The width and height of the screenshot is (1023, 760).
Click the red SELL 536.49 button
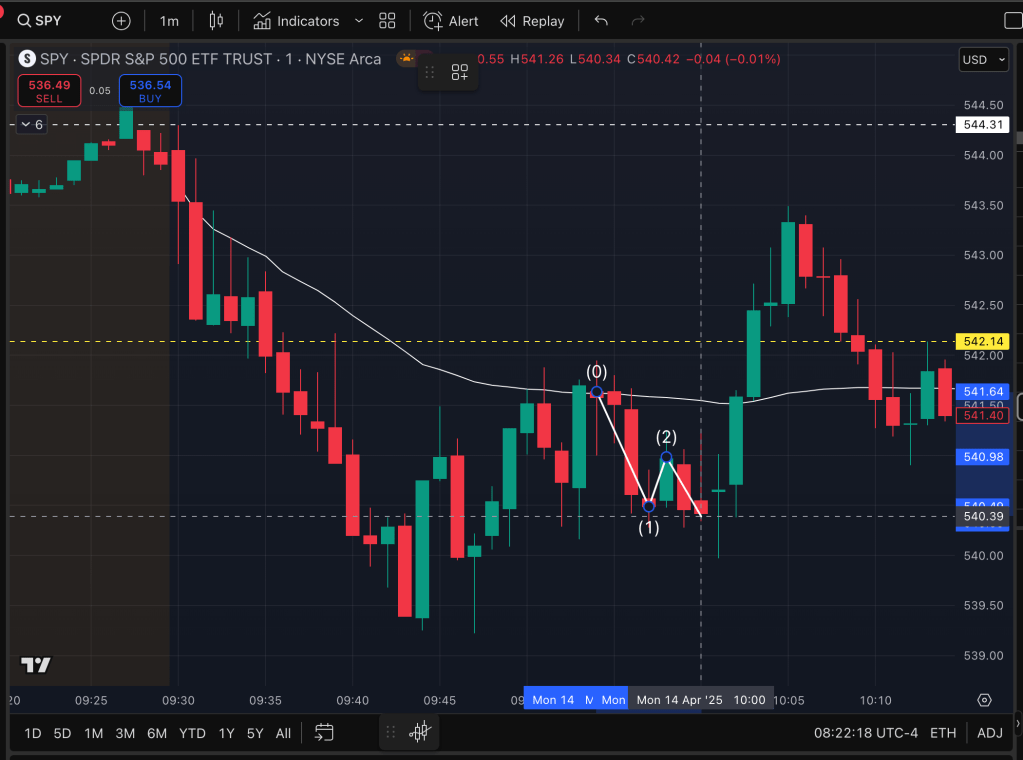[x=49, y=91]
